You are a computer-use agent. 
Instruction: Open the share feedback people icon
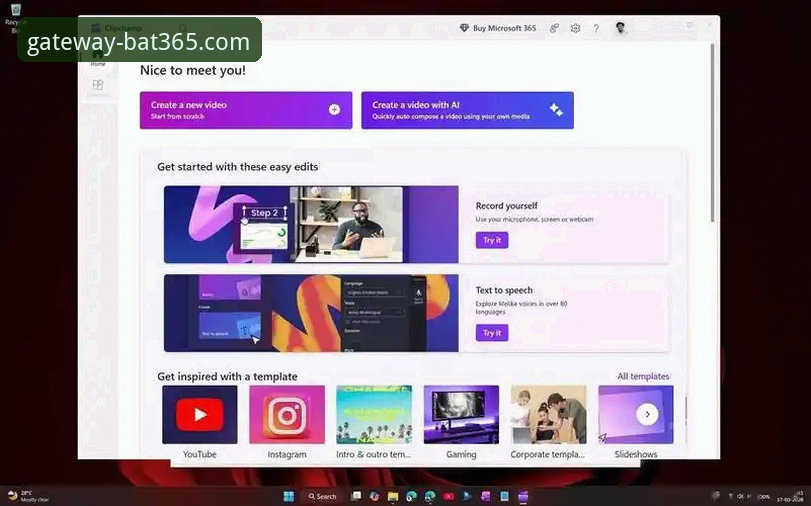(554, 28)
